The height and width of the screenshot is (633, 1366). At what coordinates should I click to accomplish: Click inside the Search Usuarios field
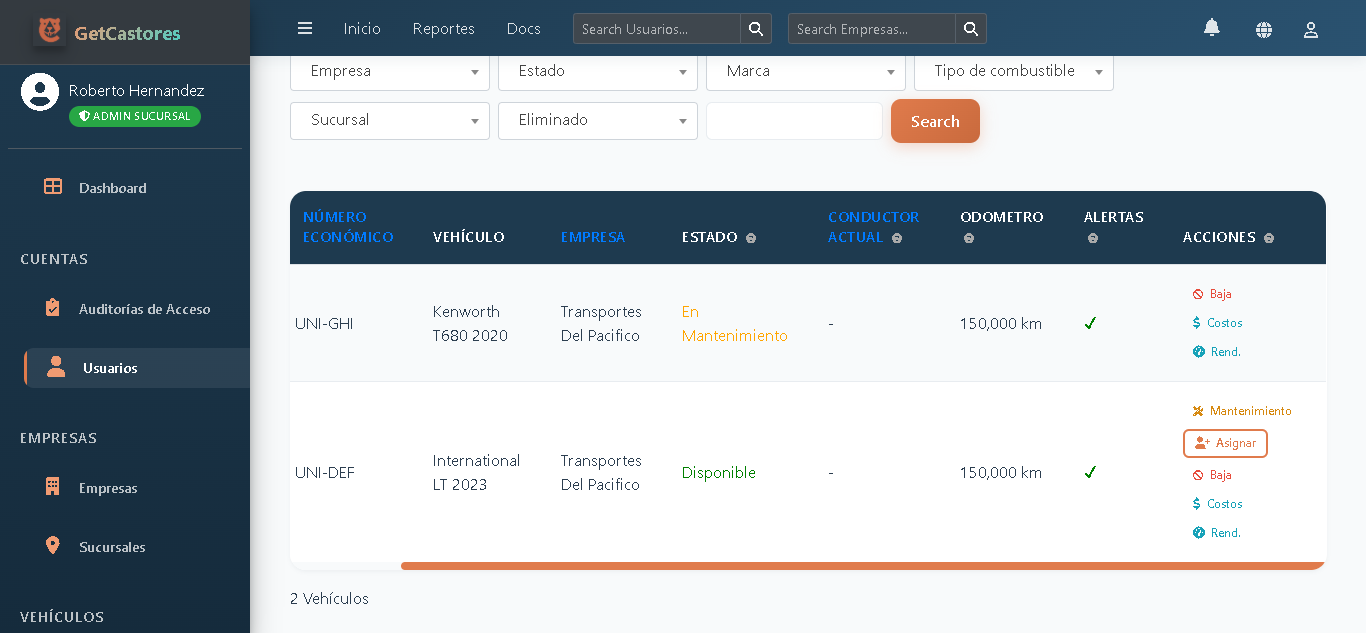pyautogui.click(x=655, y=28)
